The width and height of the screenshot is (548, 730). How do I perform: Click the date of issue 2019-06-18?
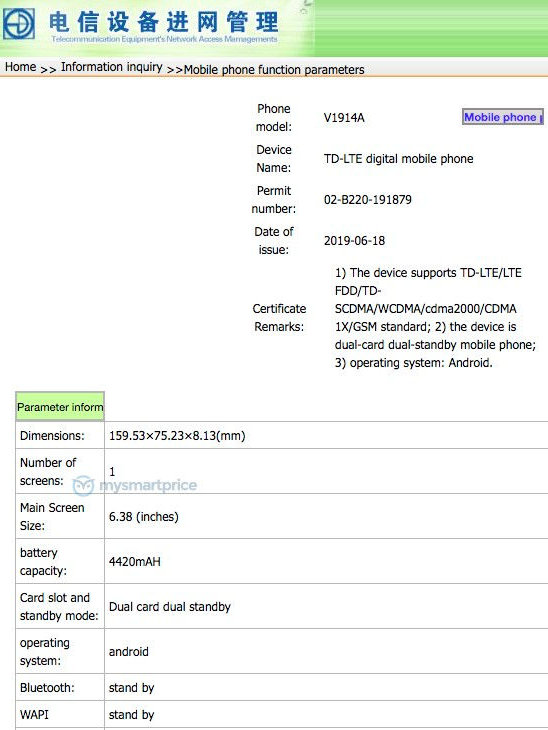click(x=354, y=241)
